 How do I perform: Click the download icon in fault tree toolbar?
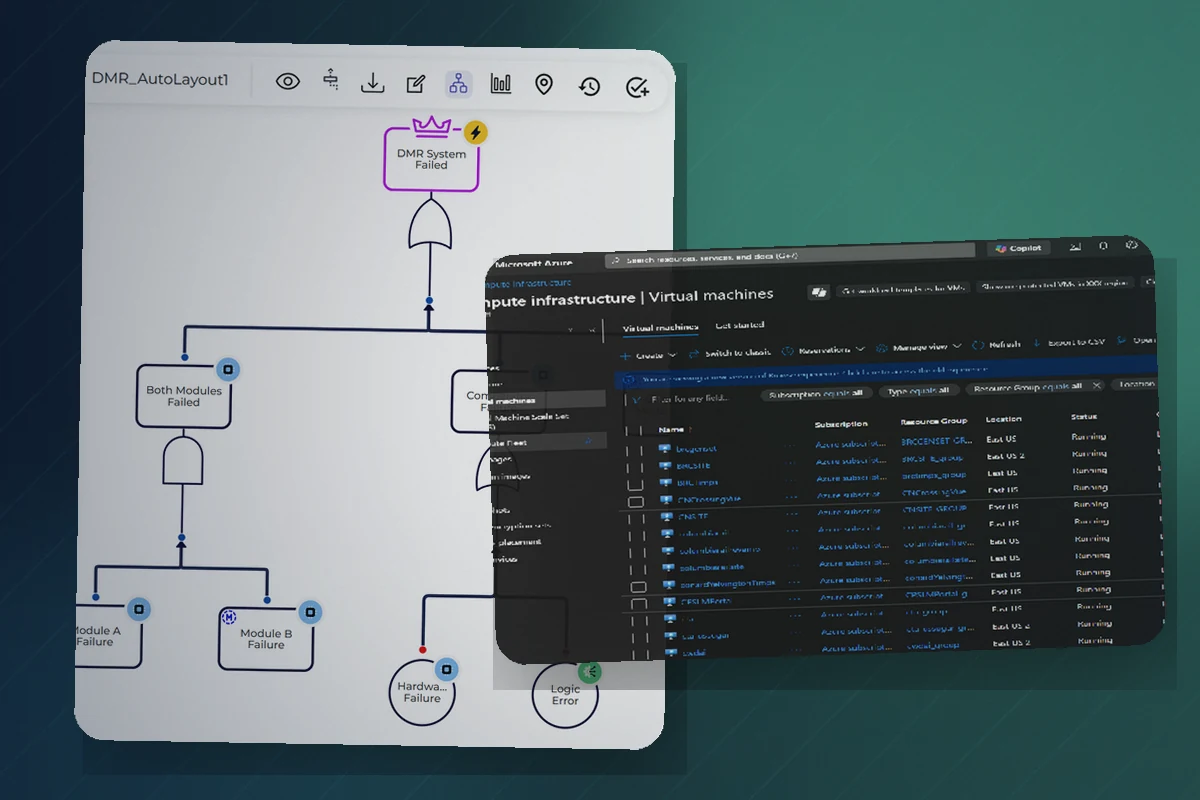coord(372,83)
